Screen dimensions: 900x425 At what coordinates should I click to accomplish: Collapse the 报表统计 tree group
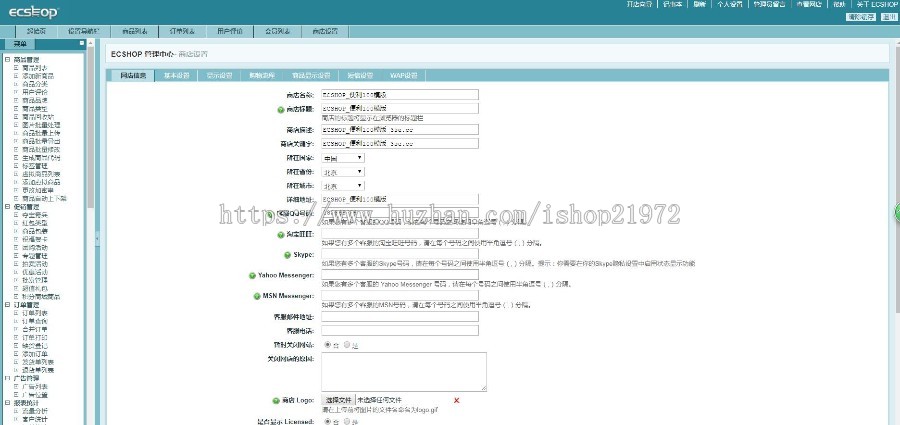pyautogui.click(x=7, y=403)
